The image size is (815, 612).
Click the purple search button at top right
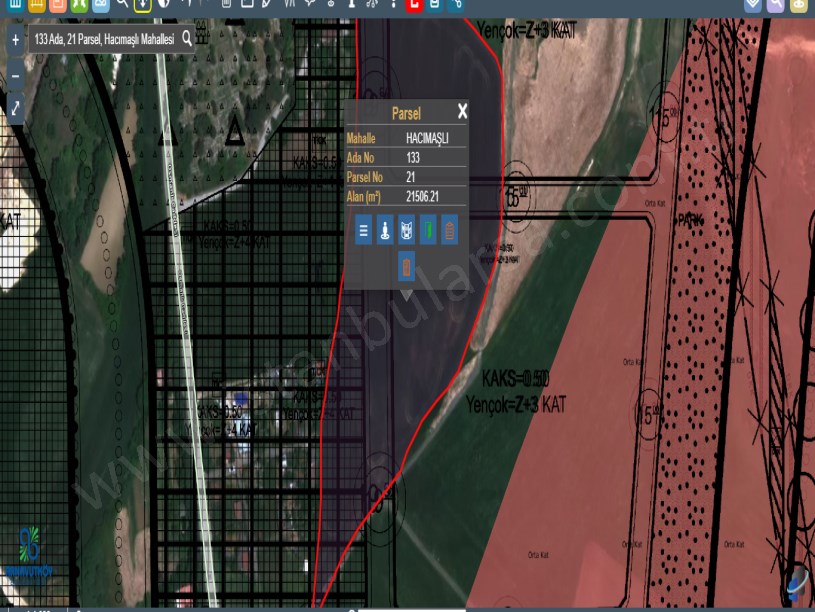click(x=776, y=4)
